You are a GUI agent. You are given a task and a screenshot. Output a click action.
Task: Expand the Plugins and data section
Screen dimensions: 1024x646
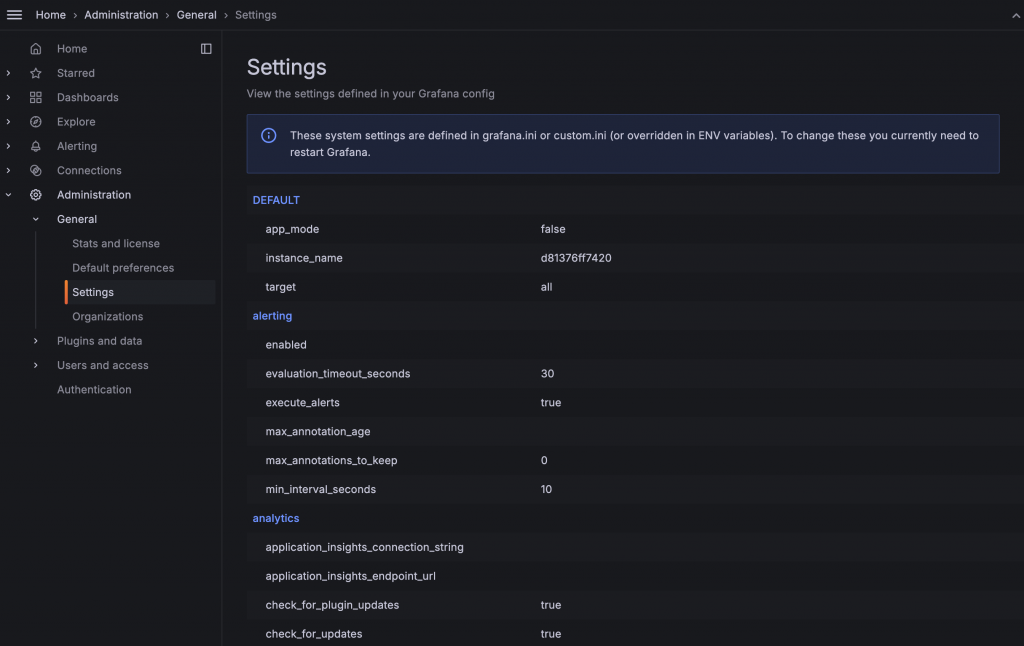point(36,341)
